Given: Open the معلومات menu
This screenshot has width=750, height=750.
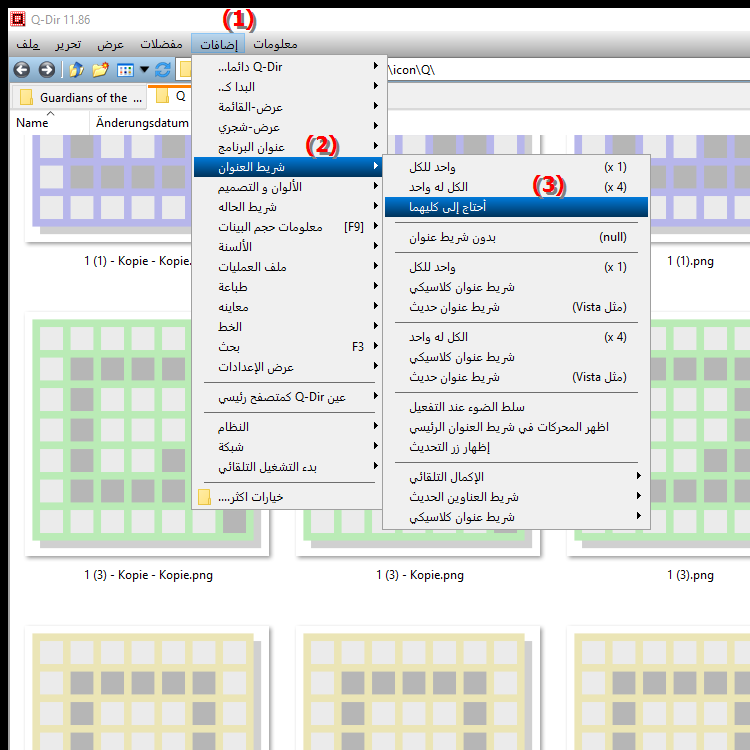Looking at the screenshot, I should (x=276, y=44).
